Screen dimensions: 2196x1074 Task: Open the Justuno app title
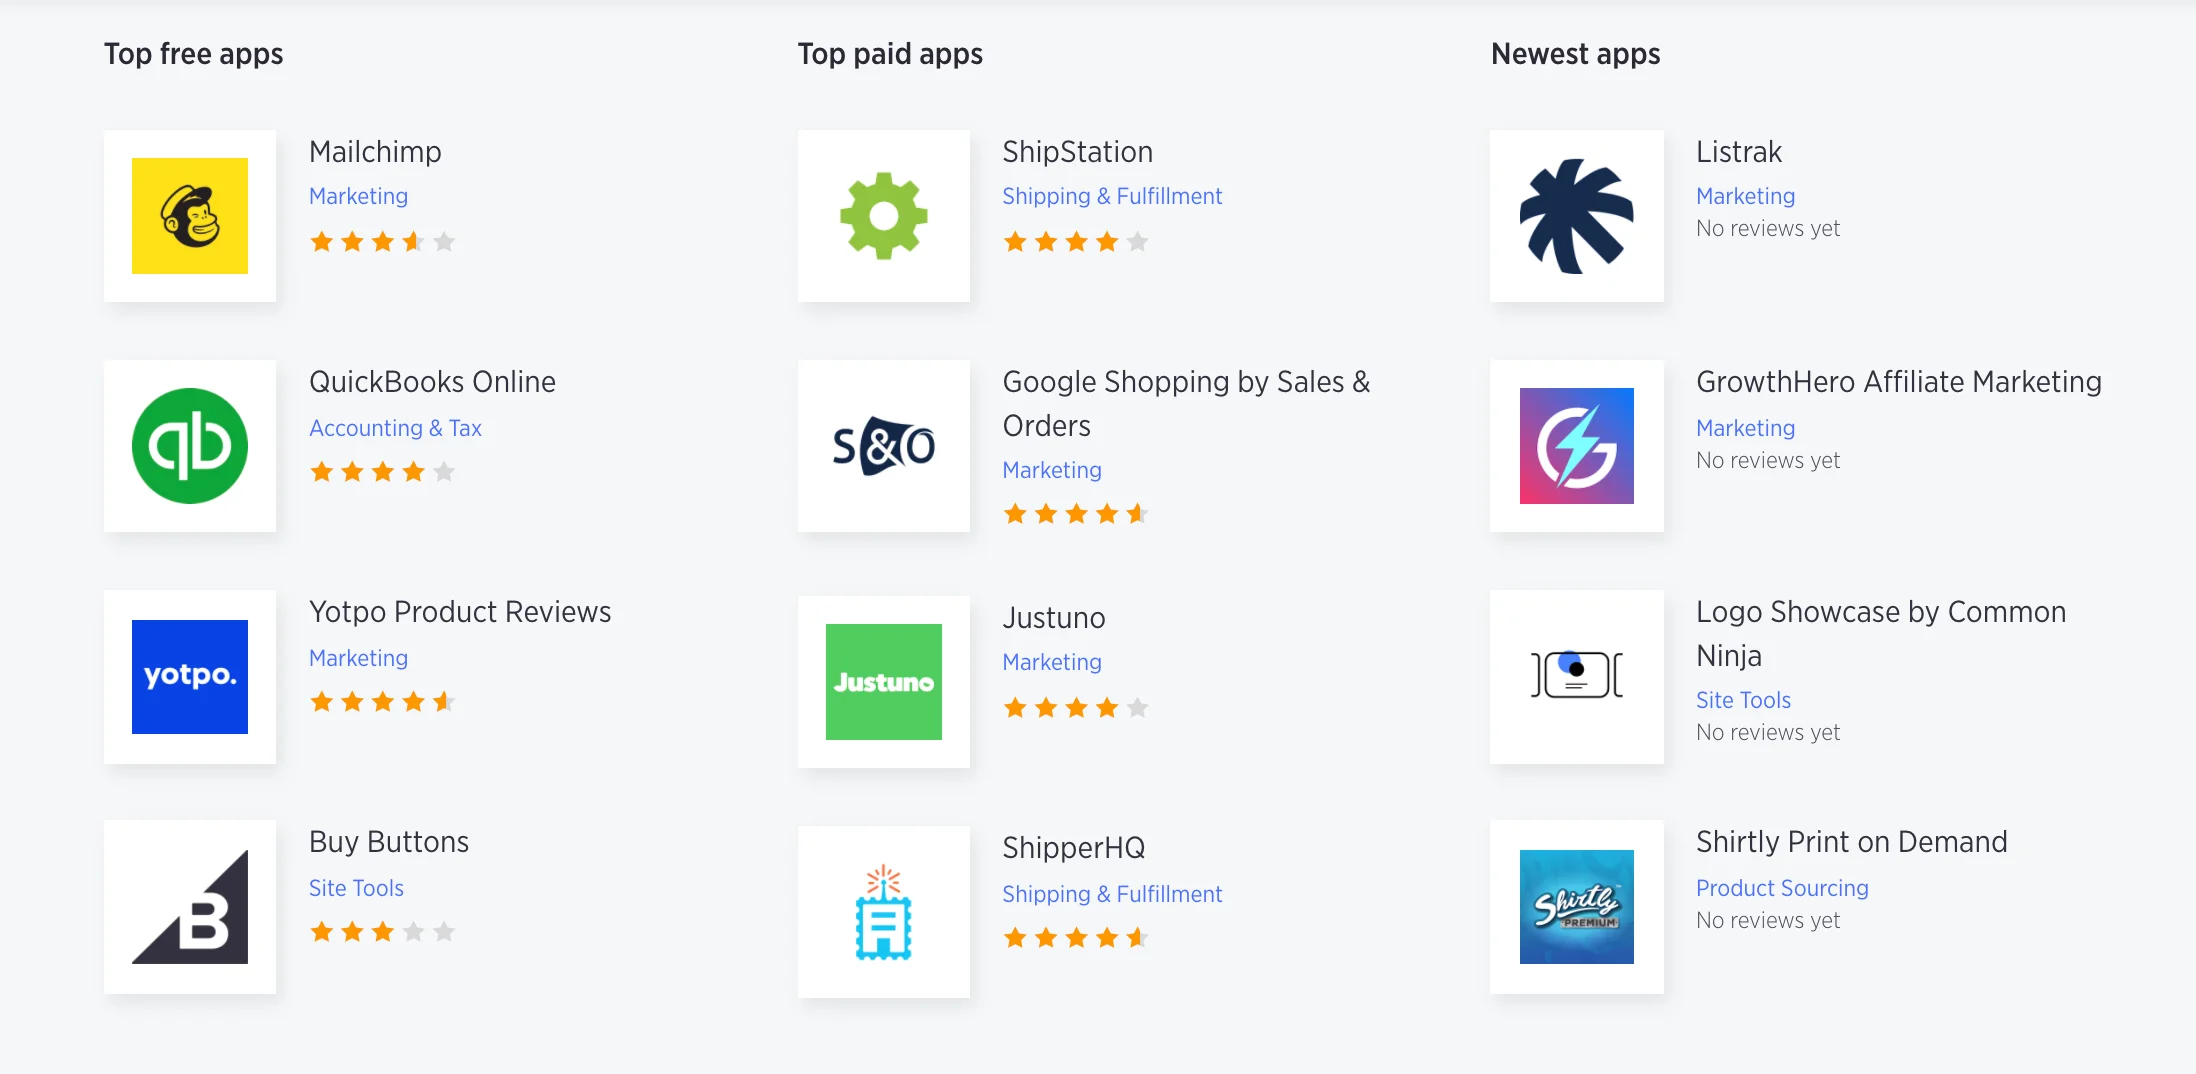coord(1054,618)
